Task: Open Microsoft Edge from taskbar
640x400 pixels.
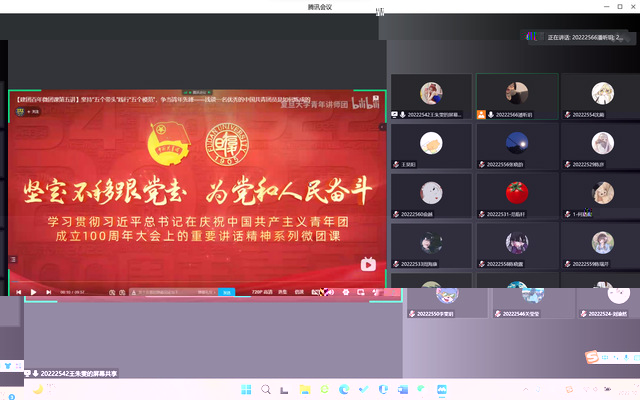Action: (x=344, y=389)
